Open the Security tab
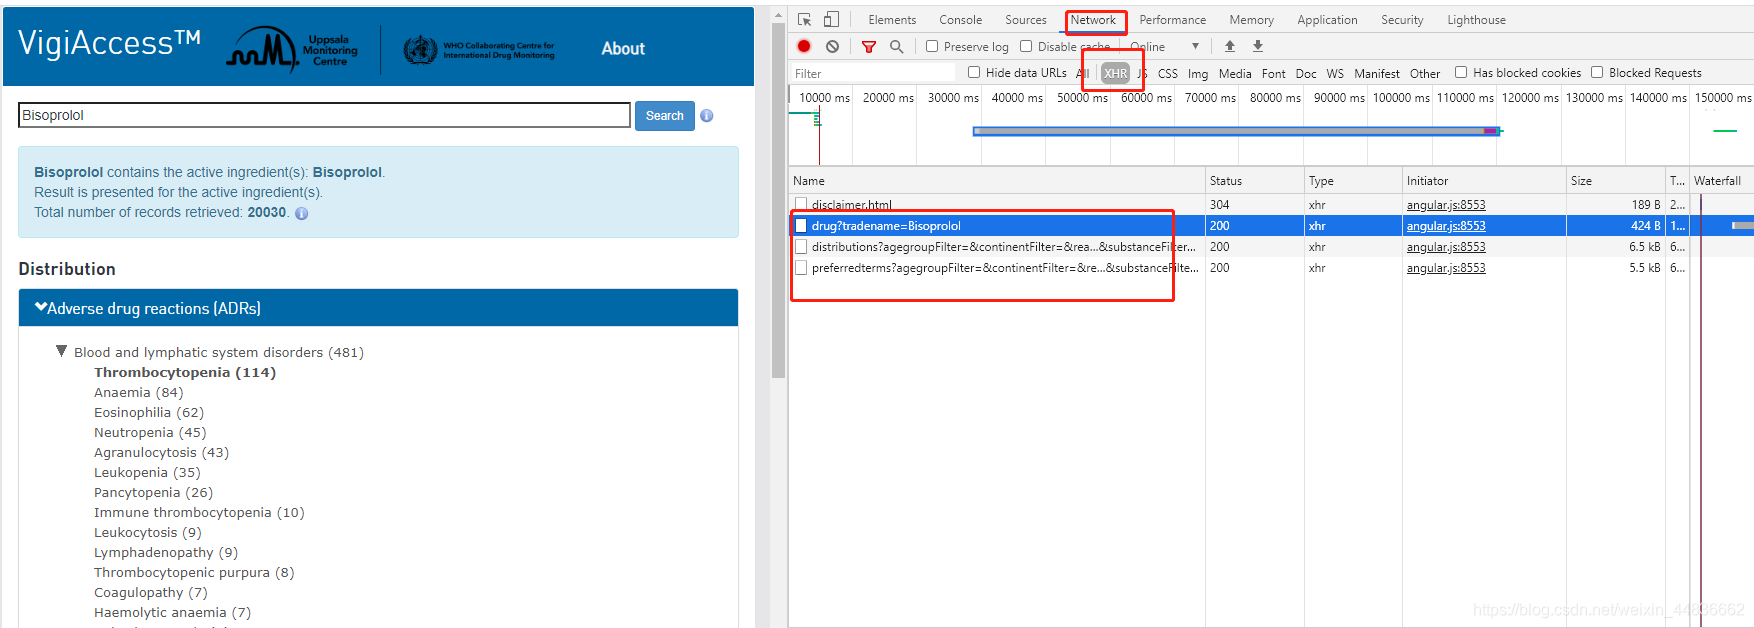1754x628 pixels. pos(1402,20)
